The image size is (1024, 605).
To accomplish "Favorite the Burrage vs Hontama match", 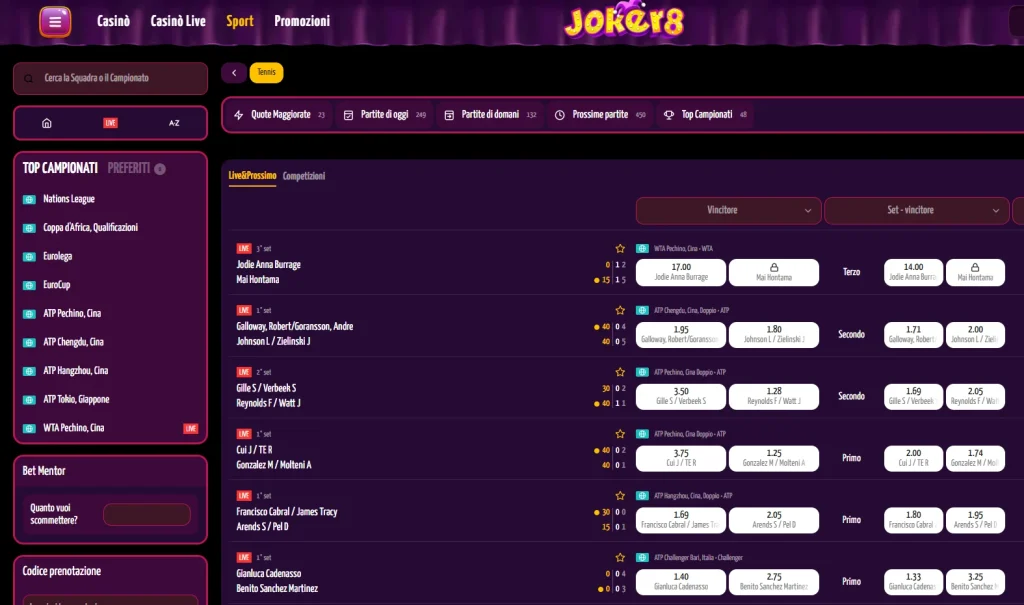I will point(620,248).
